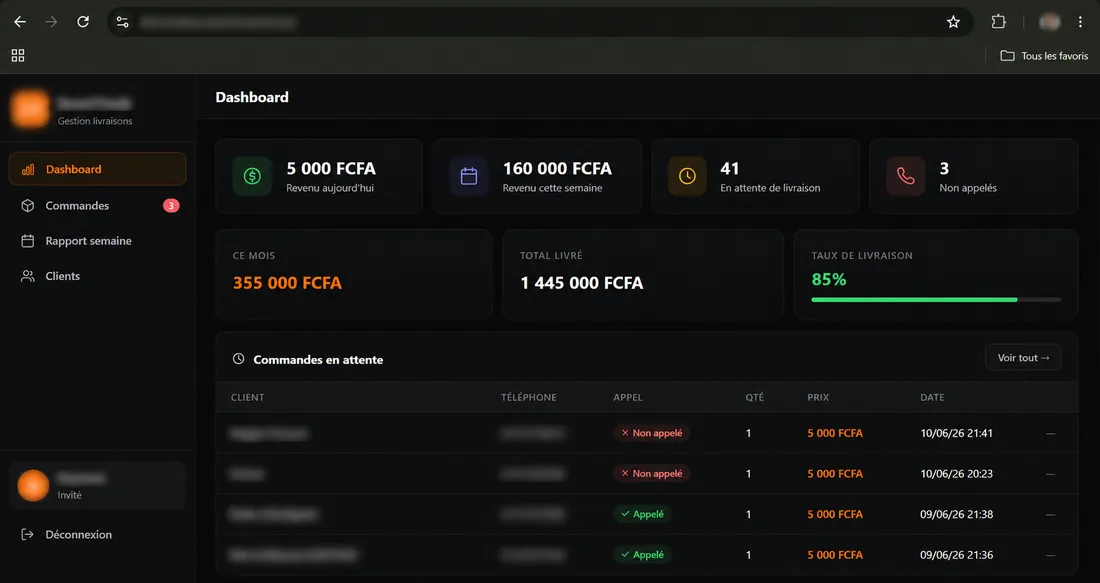This screenshot has height=583, width=1100.
Task: Click the Appelé badge dated 09/06/26 21:38
Action: click(642, 514)
